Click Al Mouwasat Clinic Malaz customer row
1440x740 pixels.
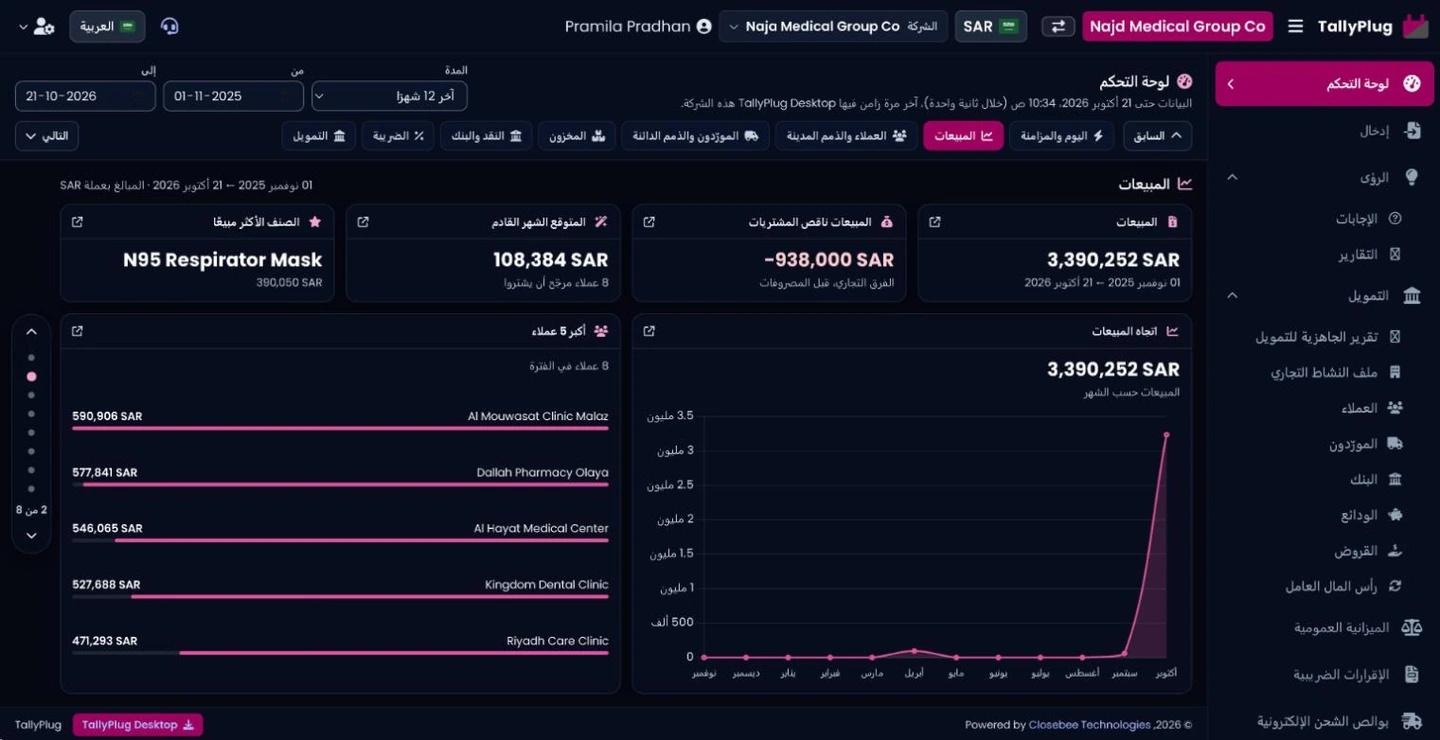click(340, 418)
